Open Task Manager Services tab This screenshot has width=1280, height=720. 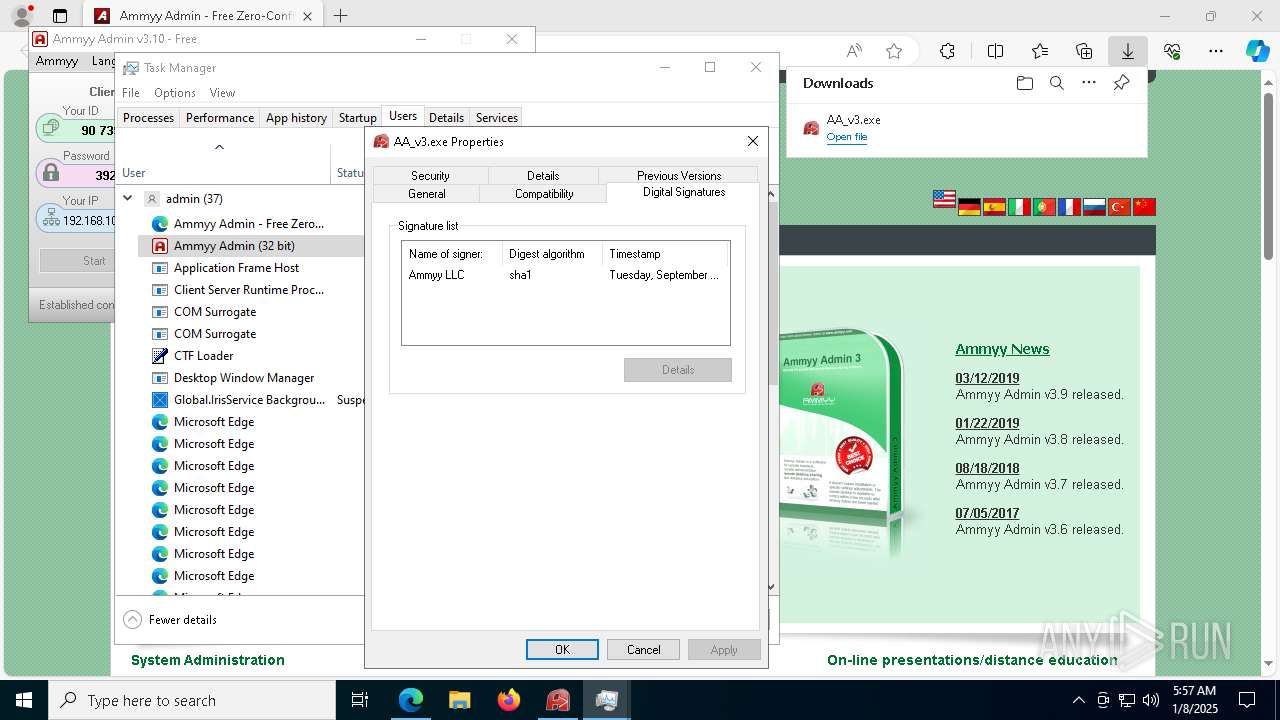pyautogui.click(x=497, y=117)
